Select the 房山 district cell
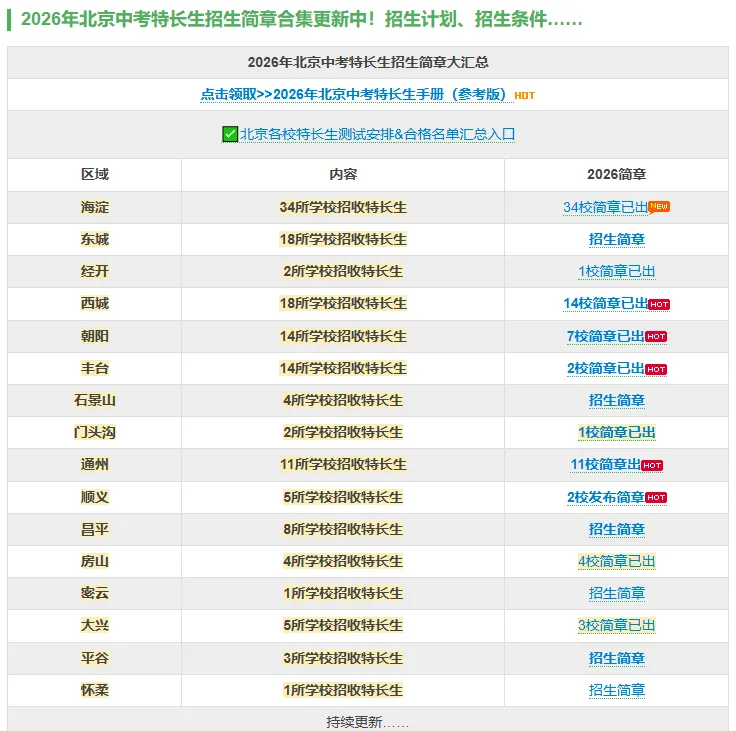The image size is (736, 731). tap(94, 562)
